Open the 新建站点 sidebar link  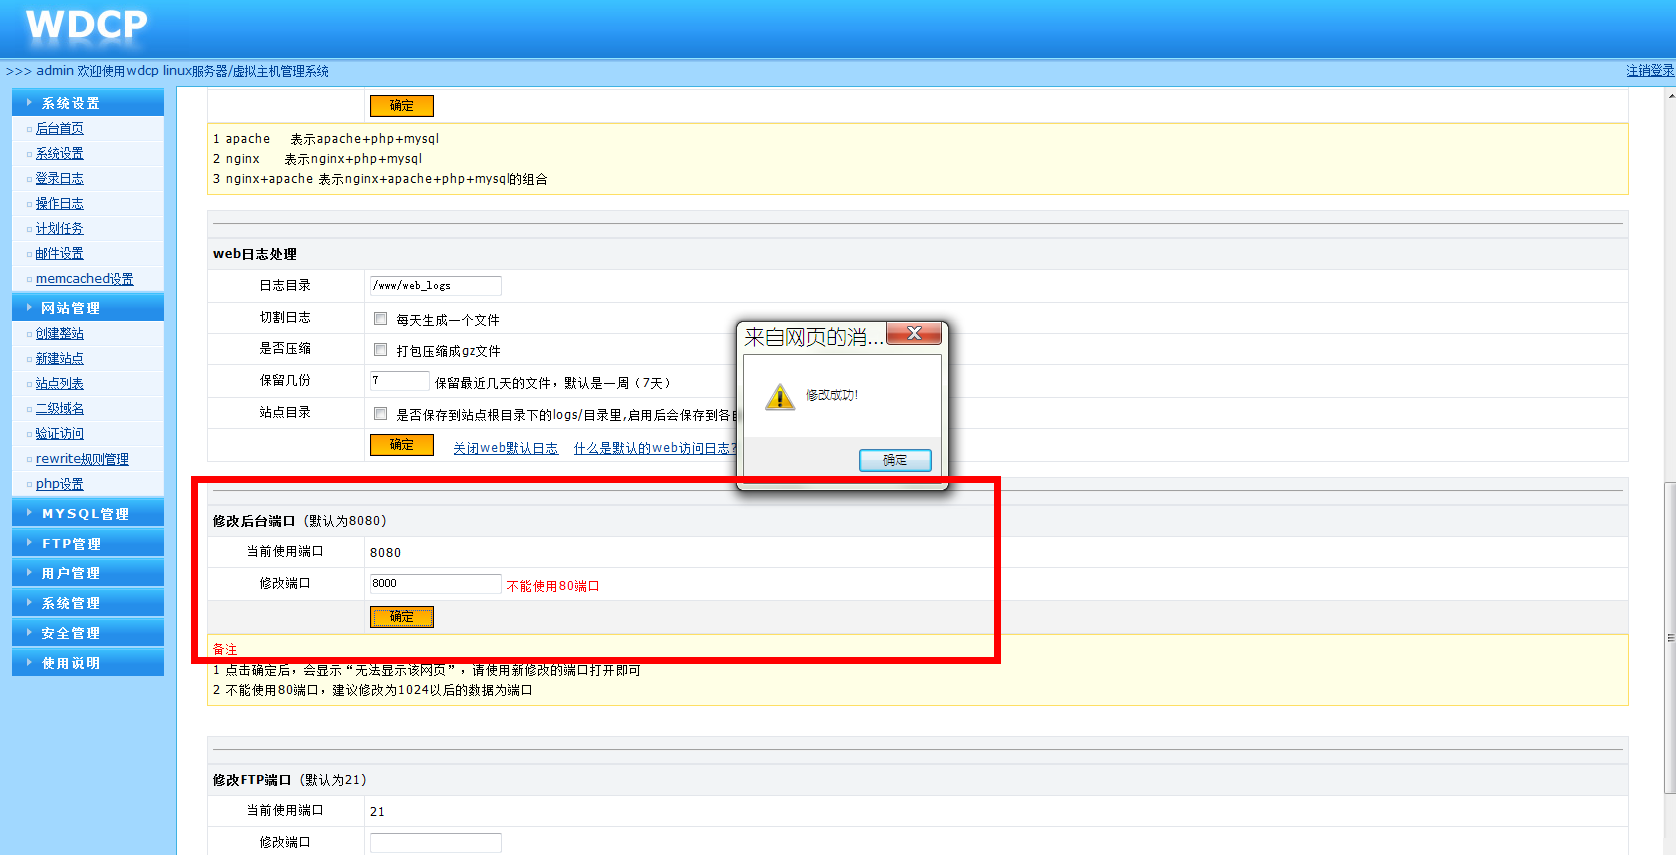60,358
